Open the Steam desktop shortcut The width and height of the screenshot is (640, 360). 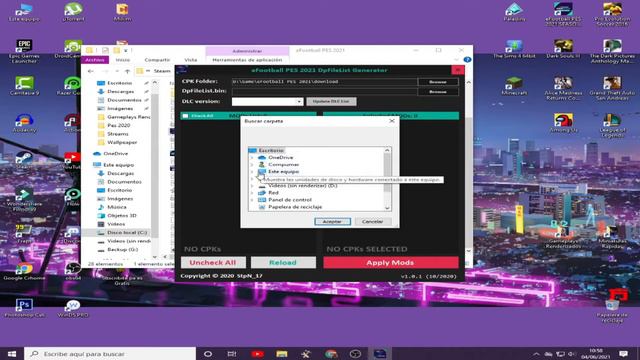[24, 160]
